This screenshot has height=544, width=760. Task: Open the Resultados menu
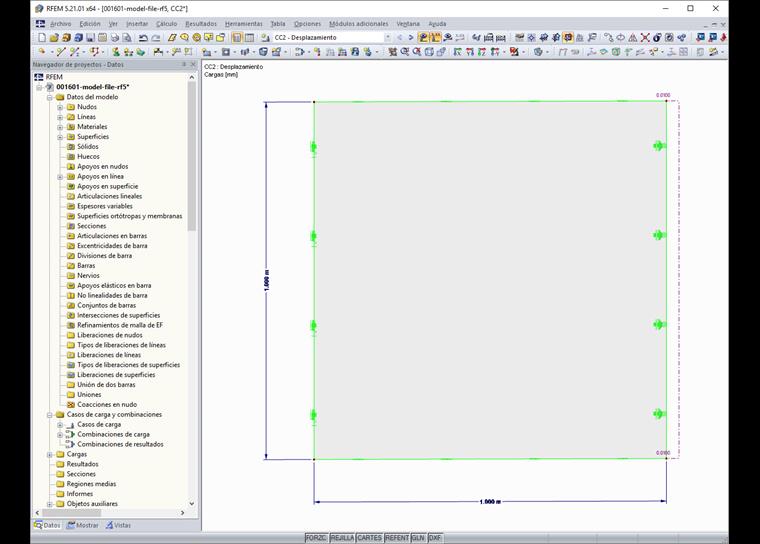(x=201, y=24)
